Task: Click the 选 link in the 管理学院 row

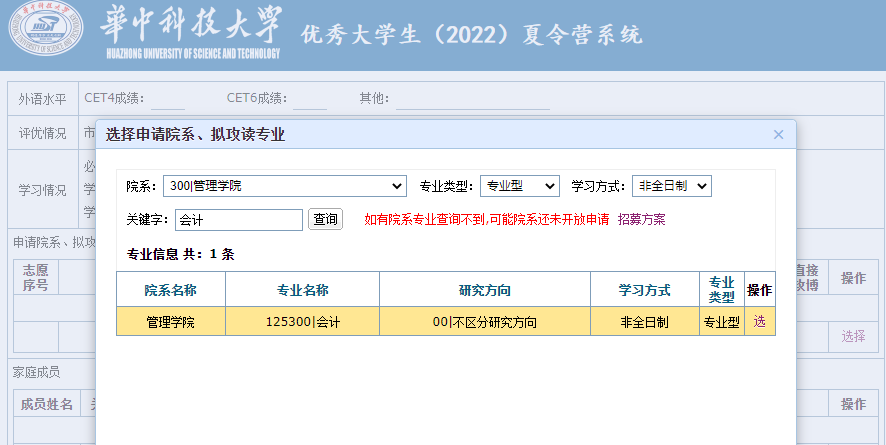Action: coord(759,321)
